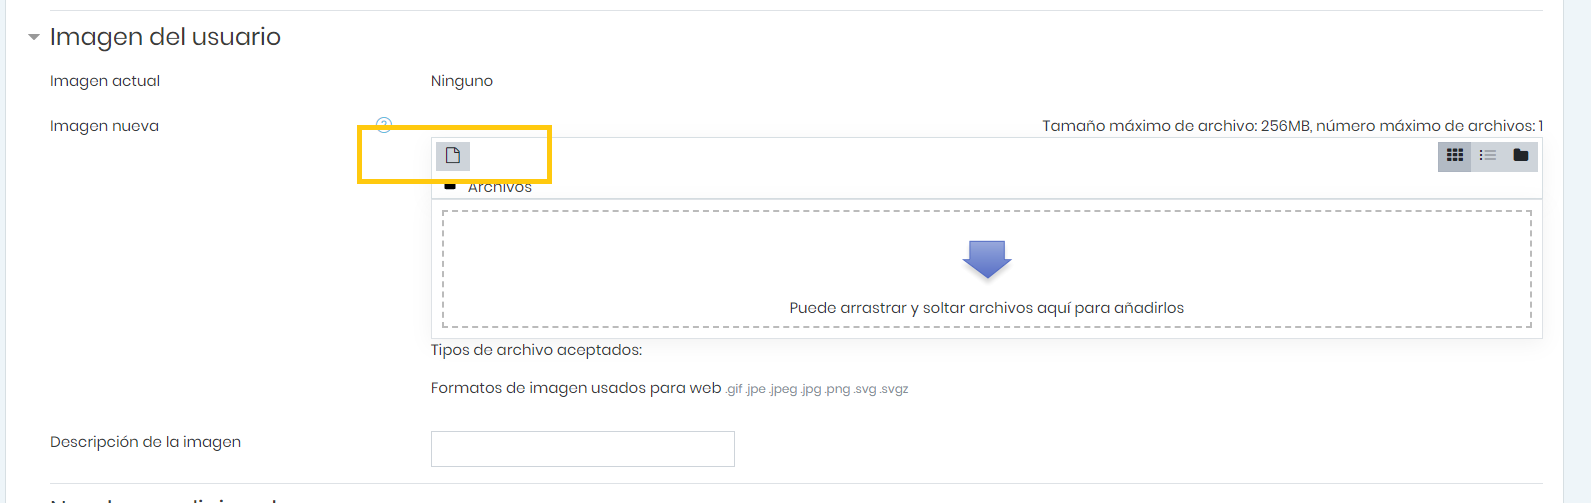Open help icon beside Imagen nueva
Screen dimensions: 1591x503
[384, 125]
